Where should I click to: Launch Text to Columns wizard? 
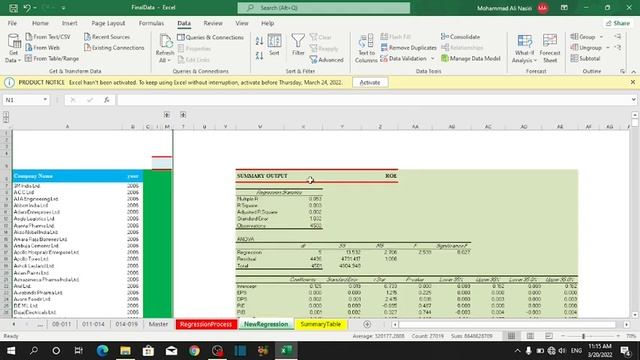(x=366, y=48)
